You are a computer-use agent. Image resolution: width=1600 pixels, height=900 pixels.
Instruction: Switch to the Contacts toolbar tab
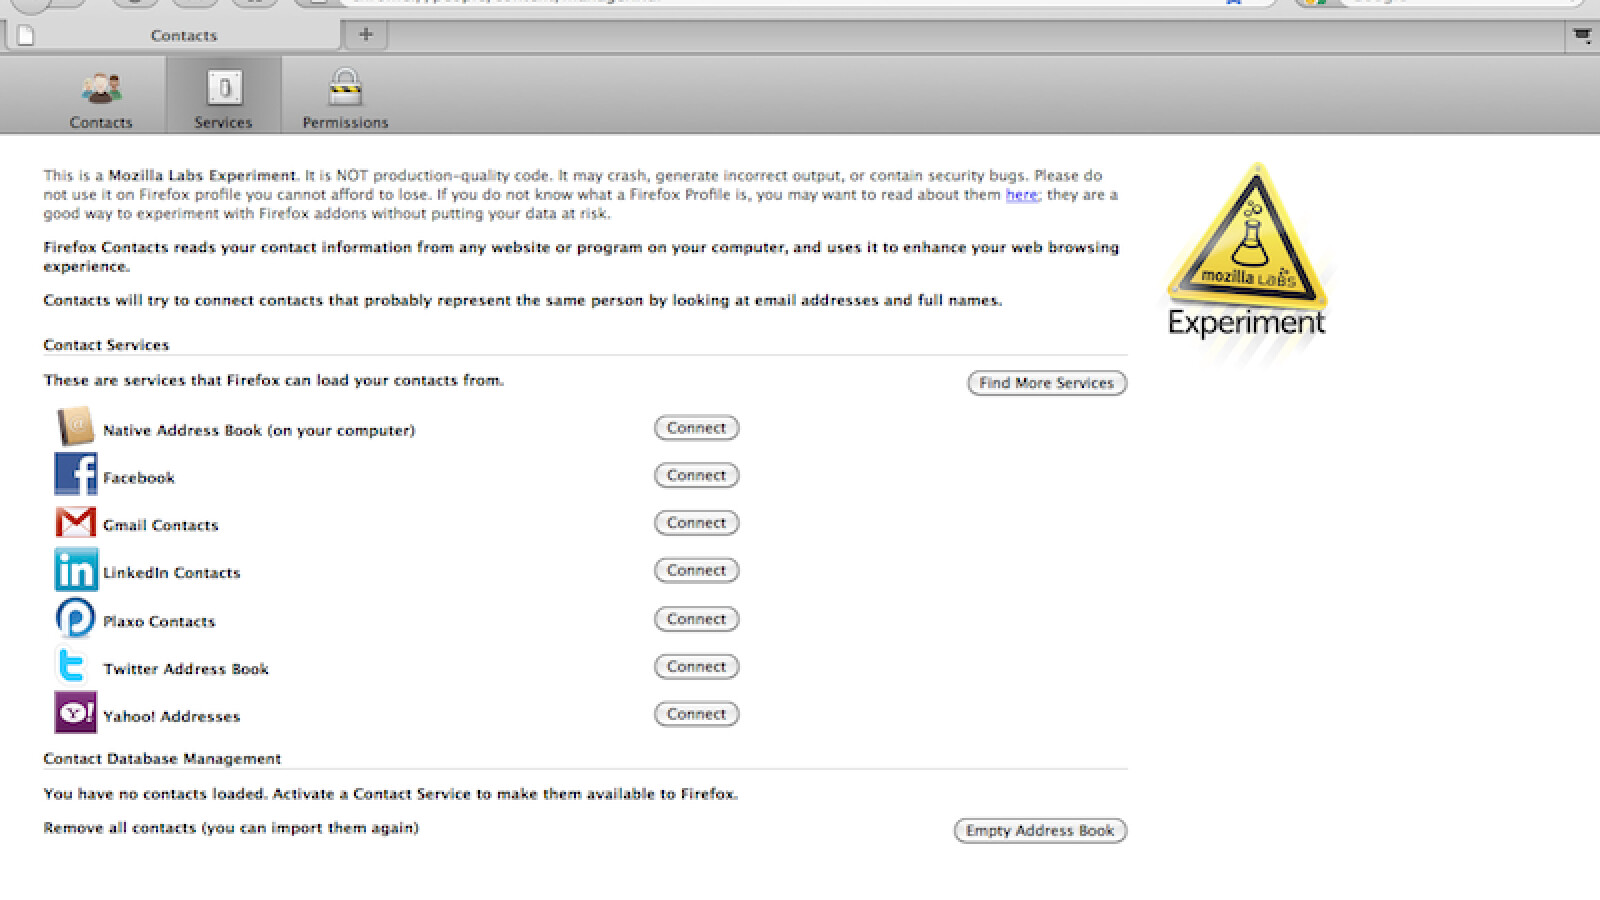(x=101, y=98)
